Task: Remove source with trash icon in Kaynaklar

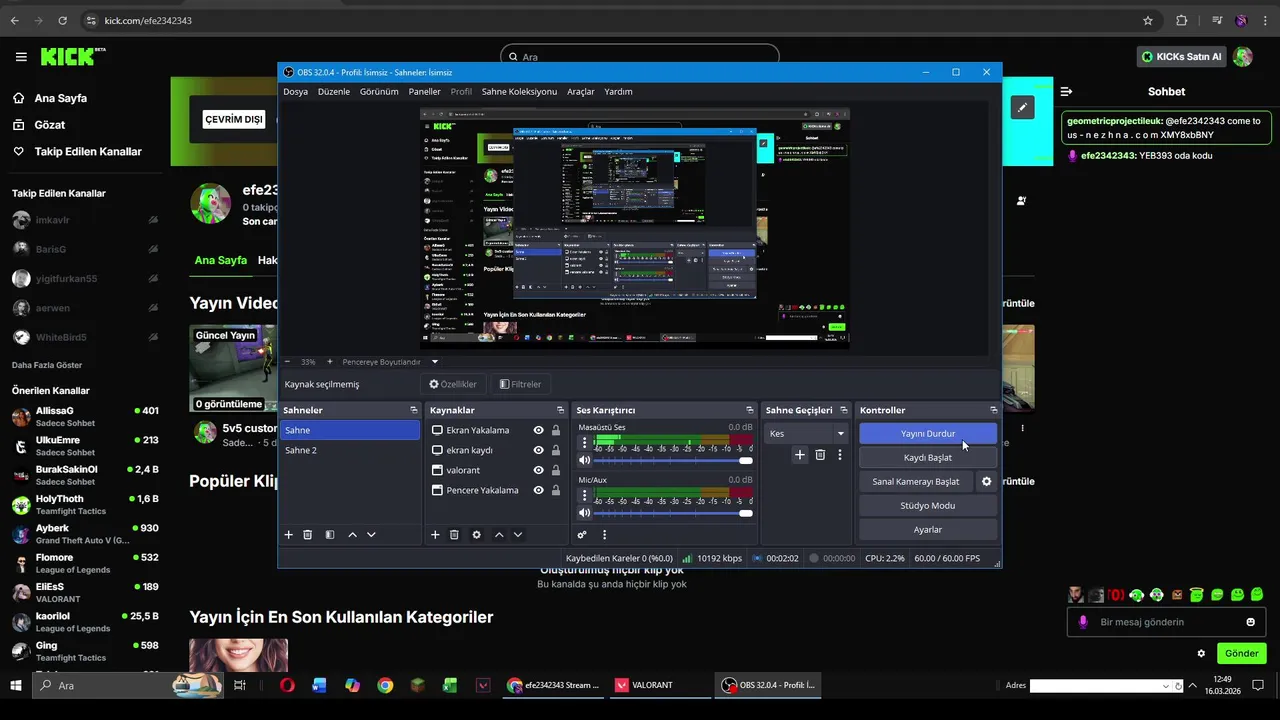Action: [x=454, y=535]
